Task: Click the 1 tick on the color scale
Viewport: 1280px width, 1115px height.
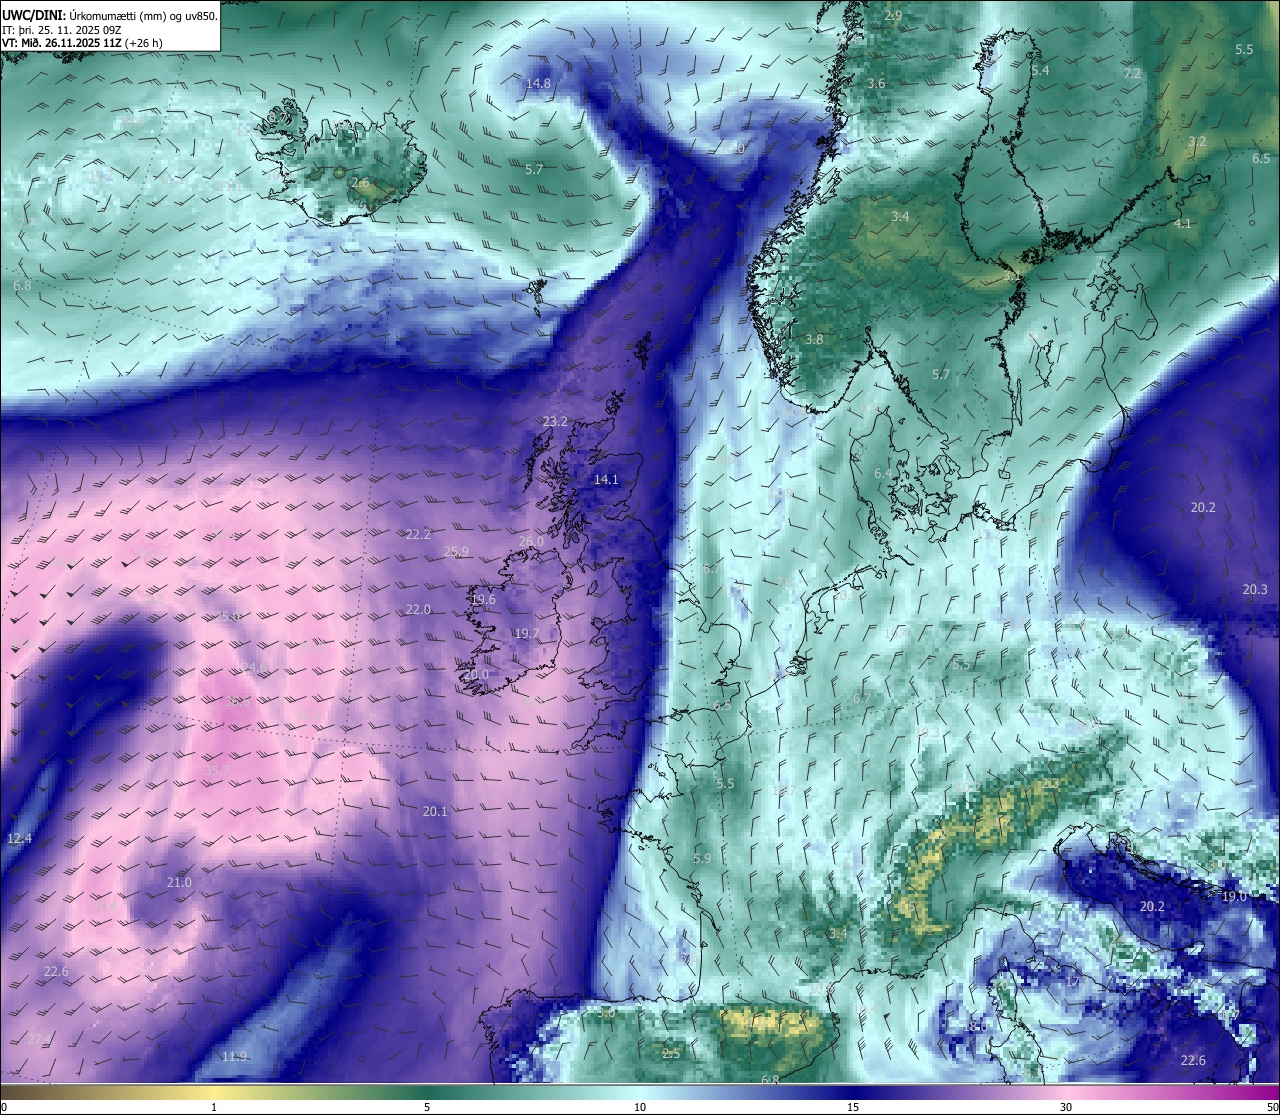Action: tap(214, 1107)
